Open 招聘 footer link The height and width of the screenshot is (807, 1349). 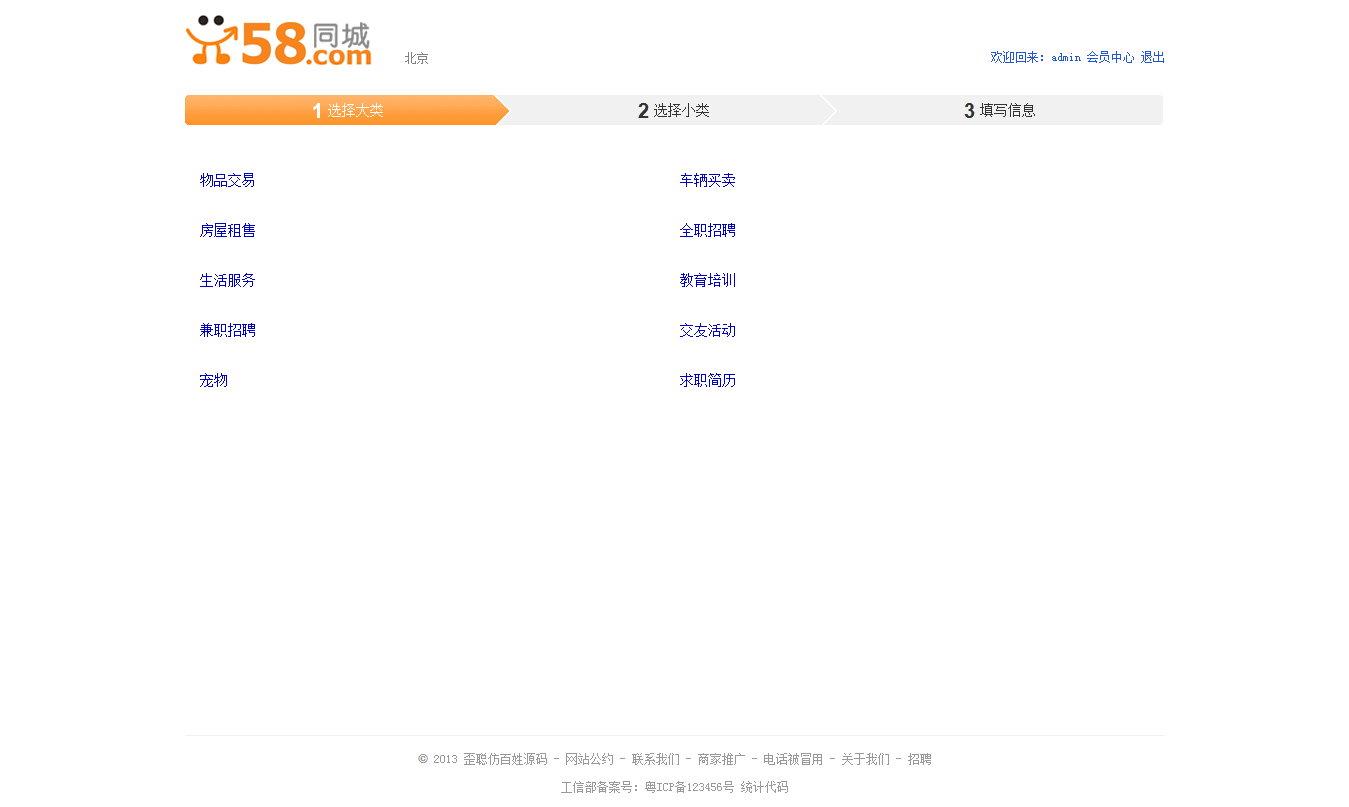920,760
